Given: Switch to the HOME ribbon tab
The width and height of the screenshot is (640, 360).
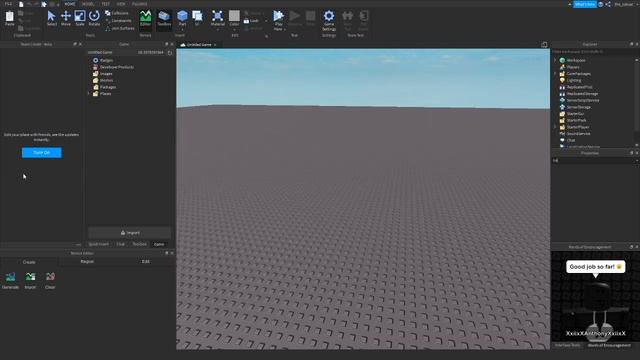Looking at the screenshot, I should click(70, 4).
